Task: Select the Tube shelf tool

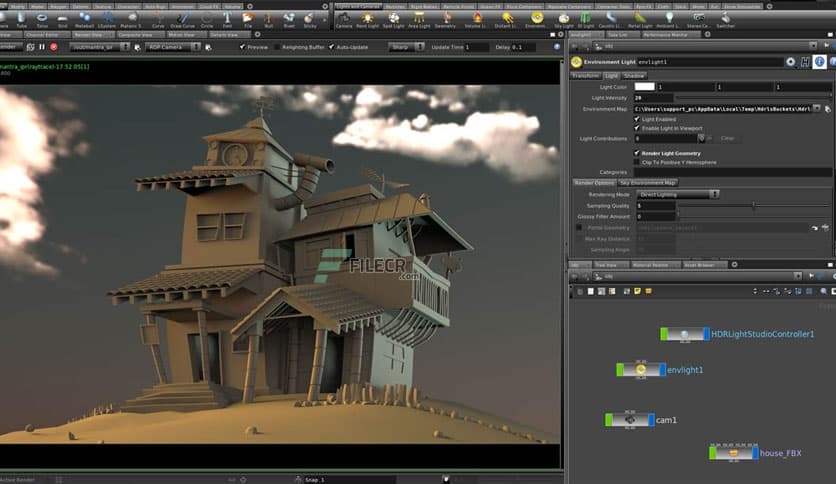Action: pos(21,20)
